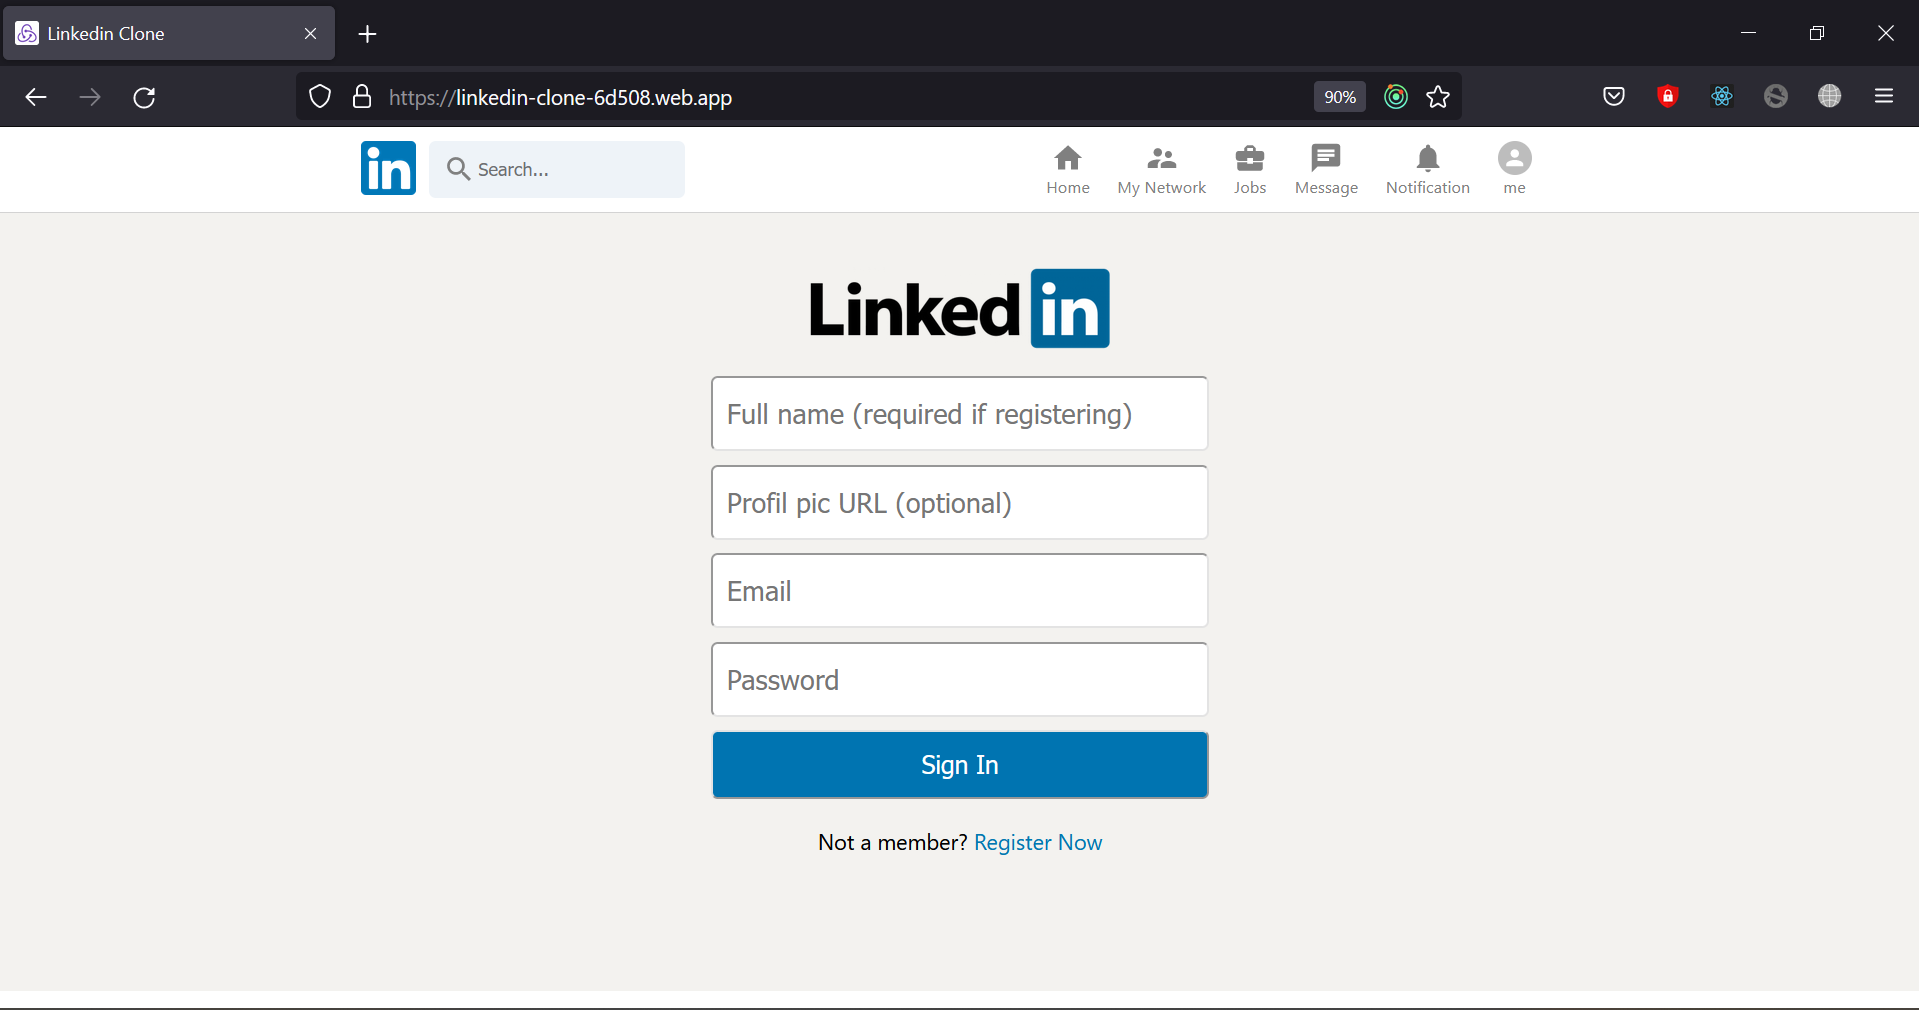
Task: Open the React Developer Tools extension icon
Action: 1721,96
